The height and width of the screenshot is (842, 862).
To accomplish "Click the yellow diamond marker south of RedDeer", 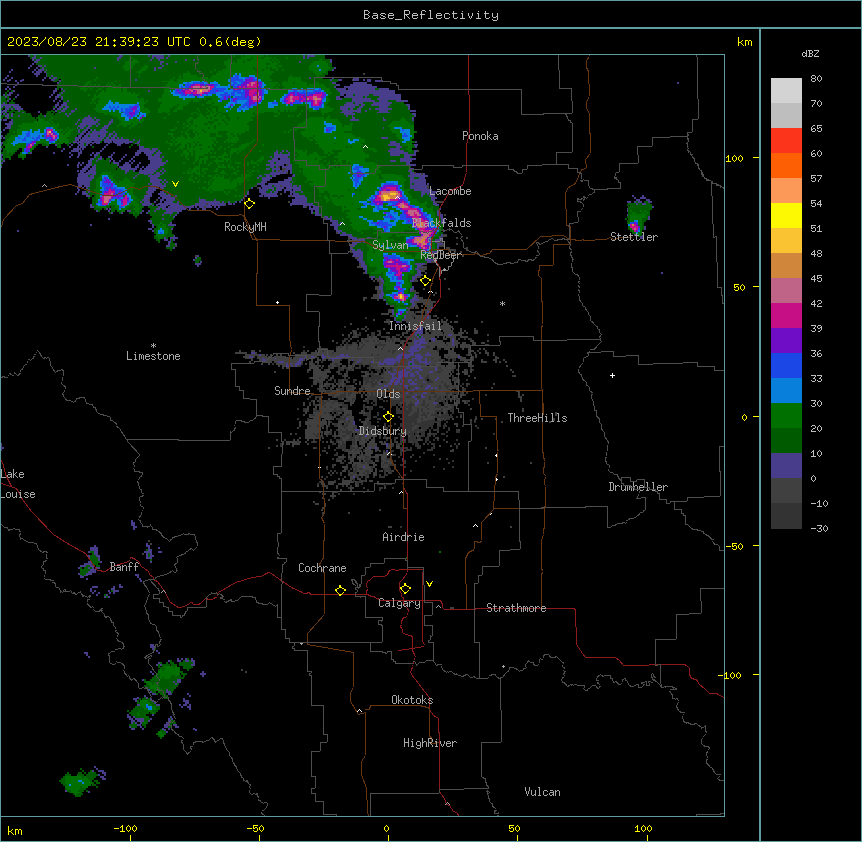I will (x=426, y=281).
